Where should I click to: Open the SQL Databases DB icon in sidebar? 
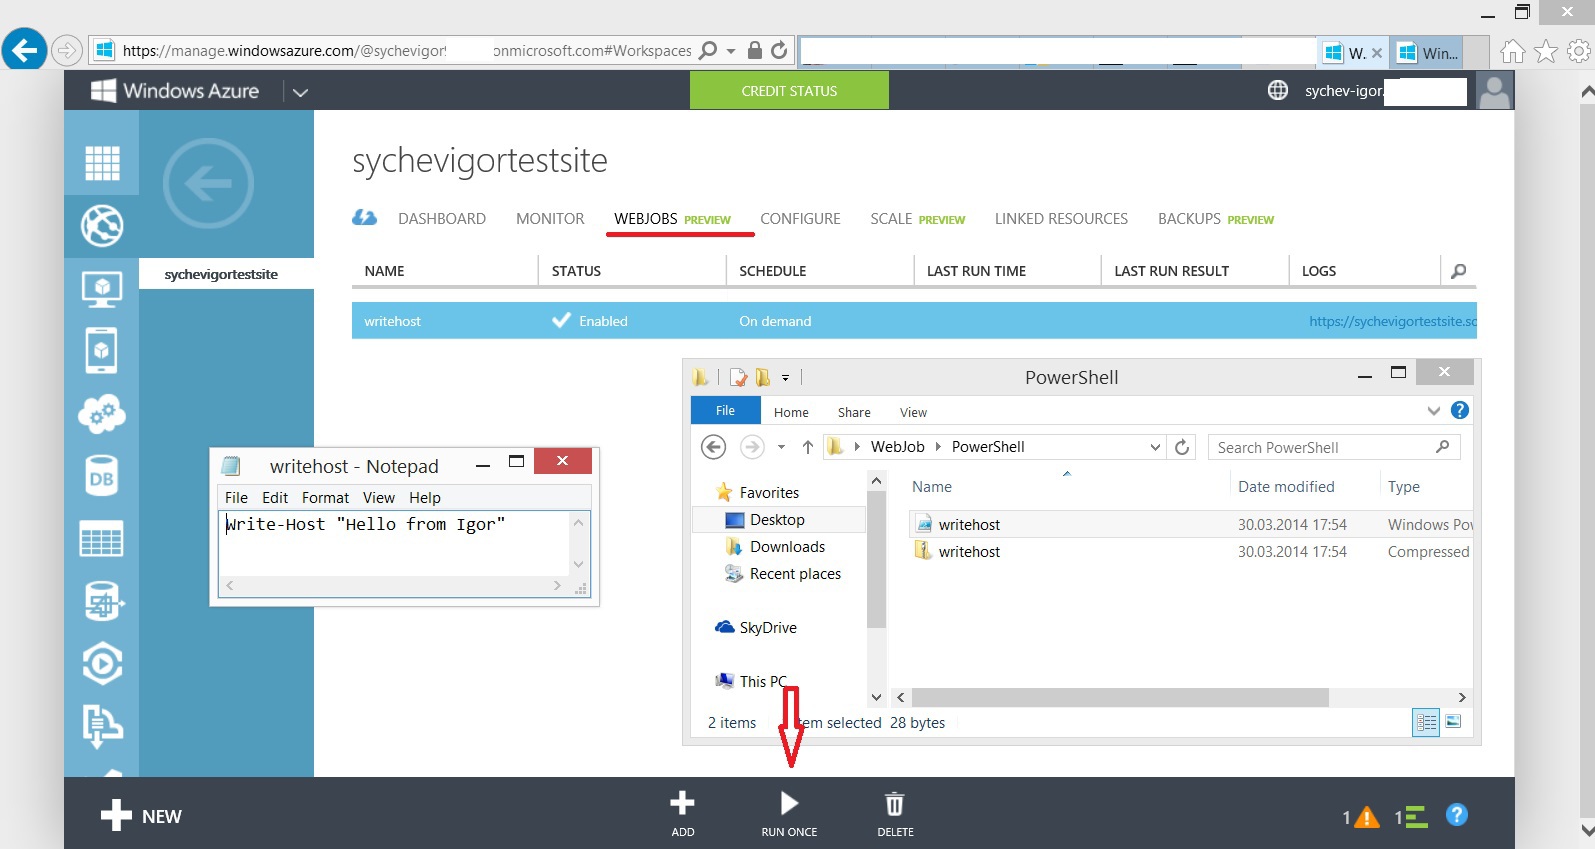click(102, 476)
